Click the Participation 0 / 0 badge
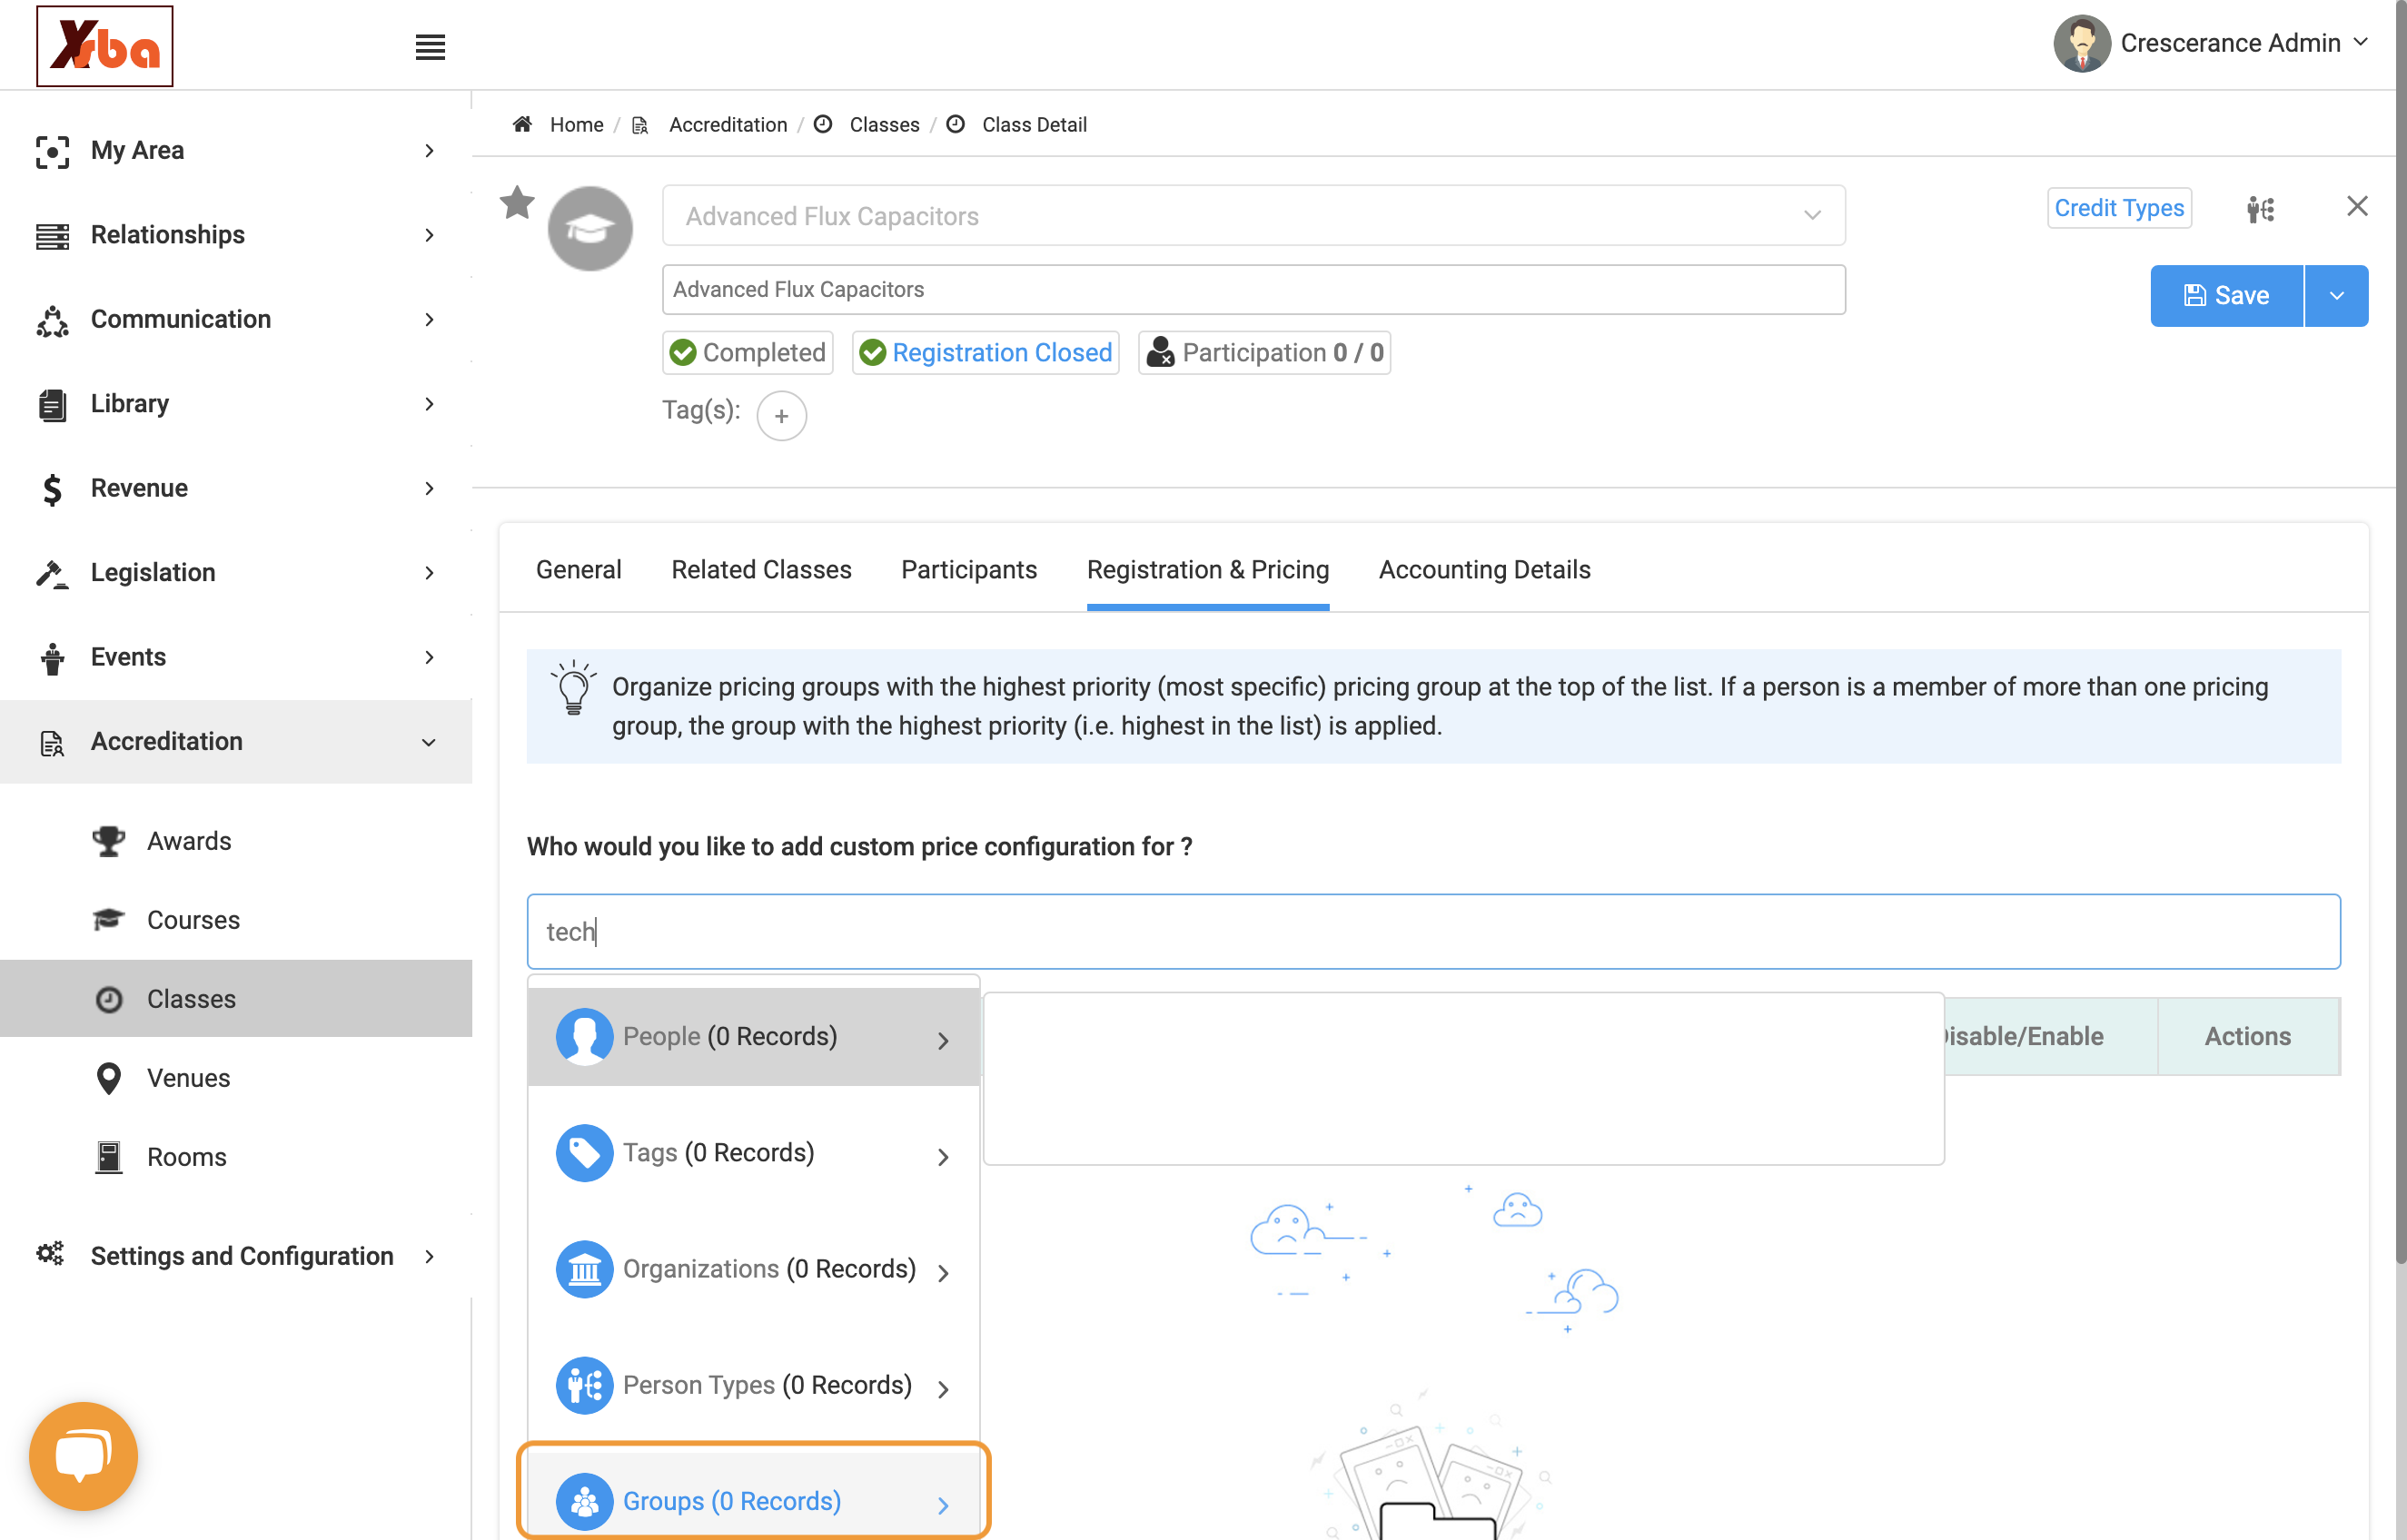Viewport: 2407px width, 1540px height. click(1264, 352)
